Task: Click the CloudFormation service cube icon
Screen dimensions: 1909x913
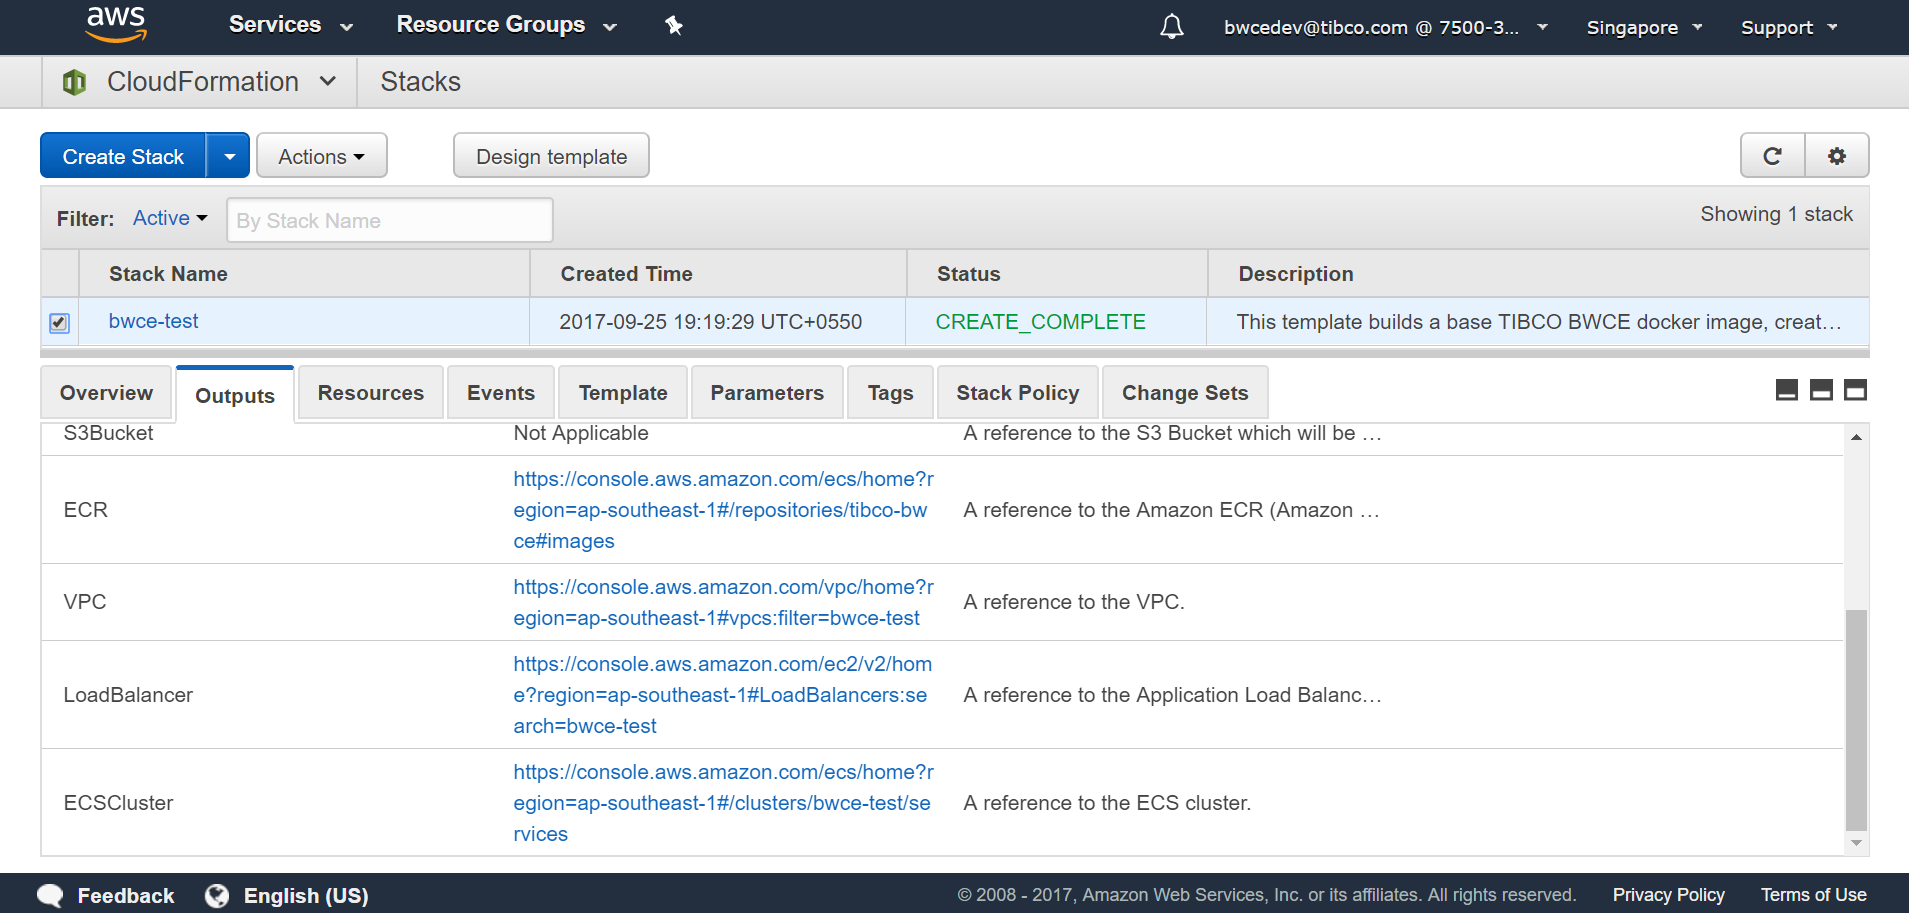Action: click(74, 82)
